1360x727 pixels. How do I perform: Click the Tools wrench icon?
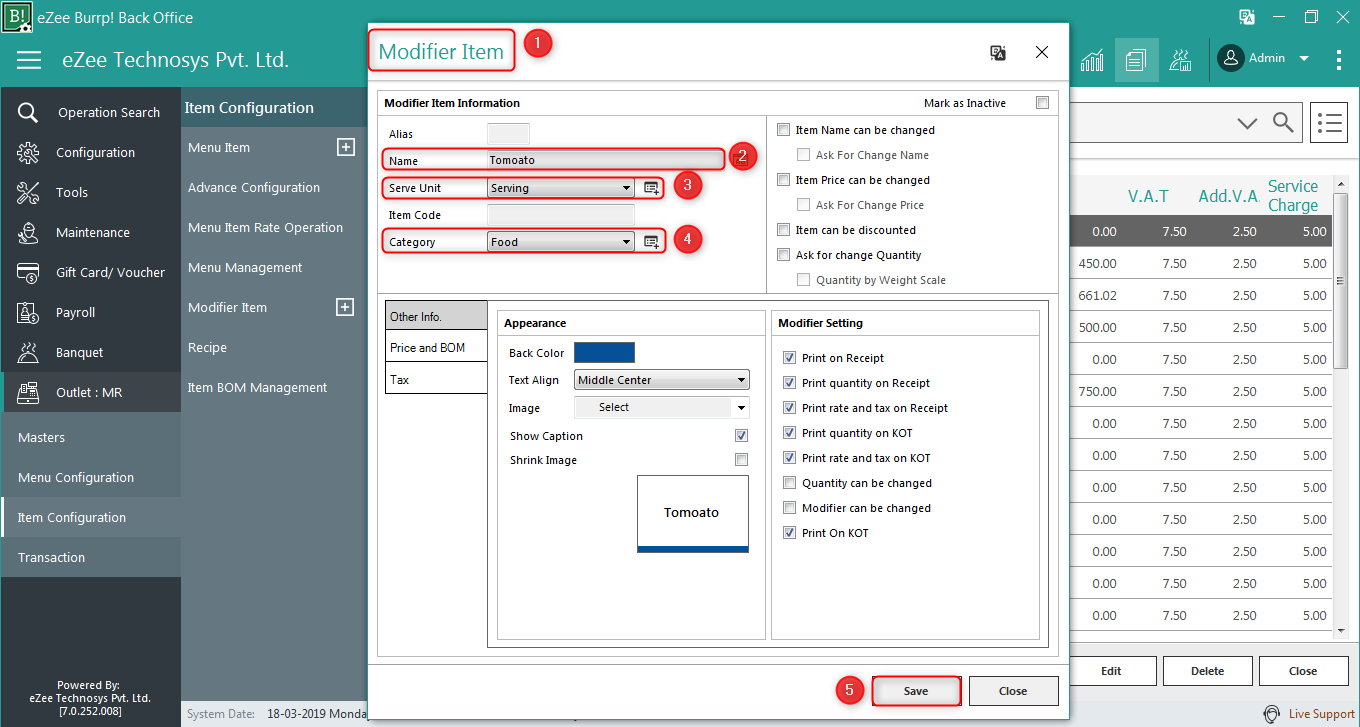(28, 192)
